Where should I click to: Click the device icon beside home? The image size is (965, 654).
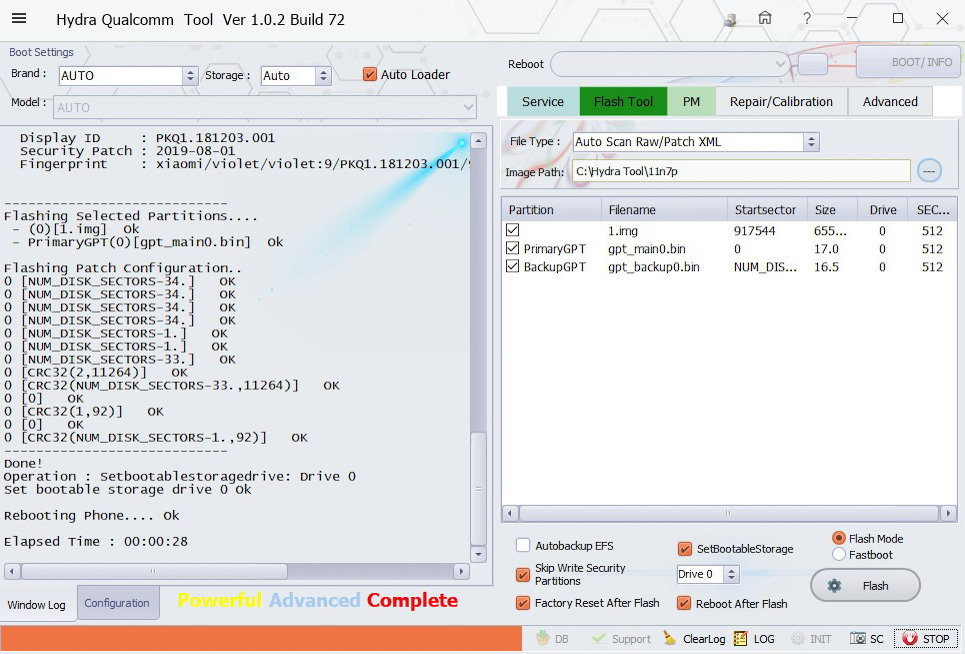tap(730, 20)
